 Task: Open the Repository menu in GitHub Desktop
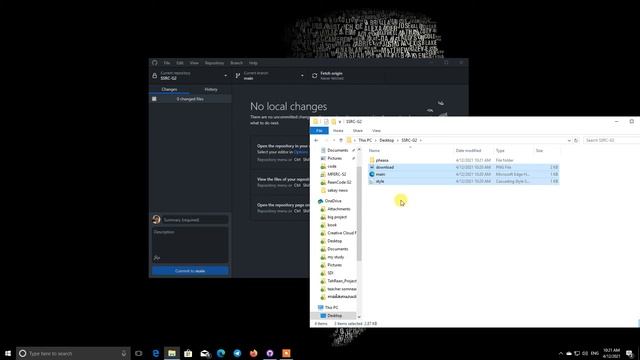point(214,63)
